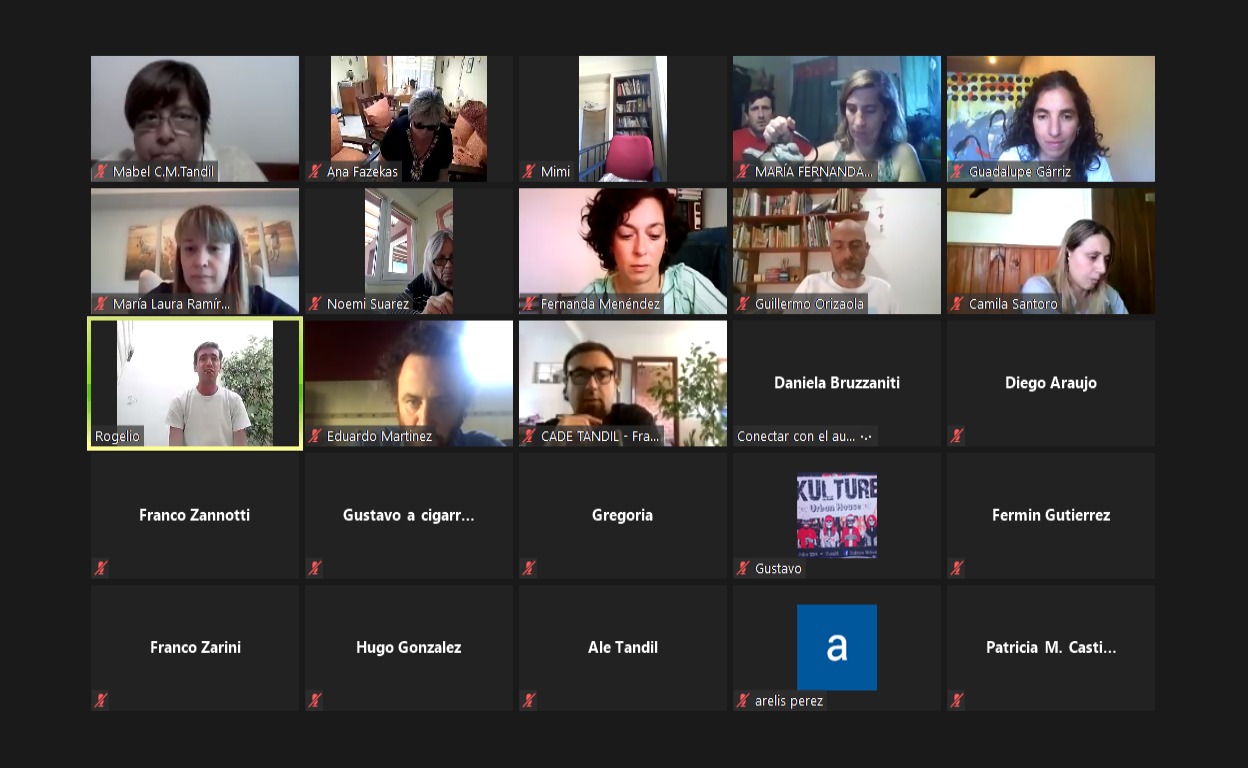This screenshot has height=768, width=1248.
Task: Click muted mic icon on Franco Zannotti tile
Action: tap(100, 568)
